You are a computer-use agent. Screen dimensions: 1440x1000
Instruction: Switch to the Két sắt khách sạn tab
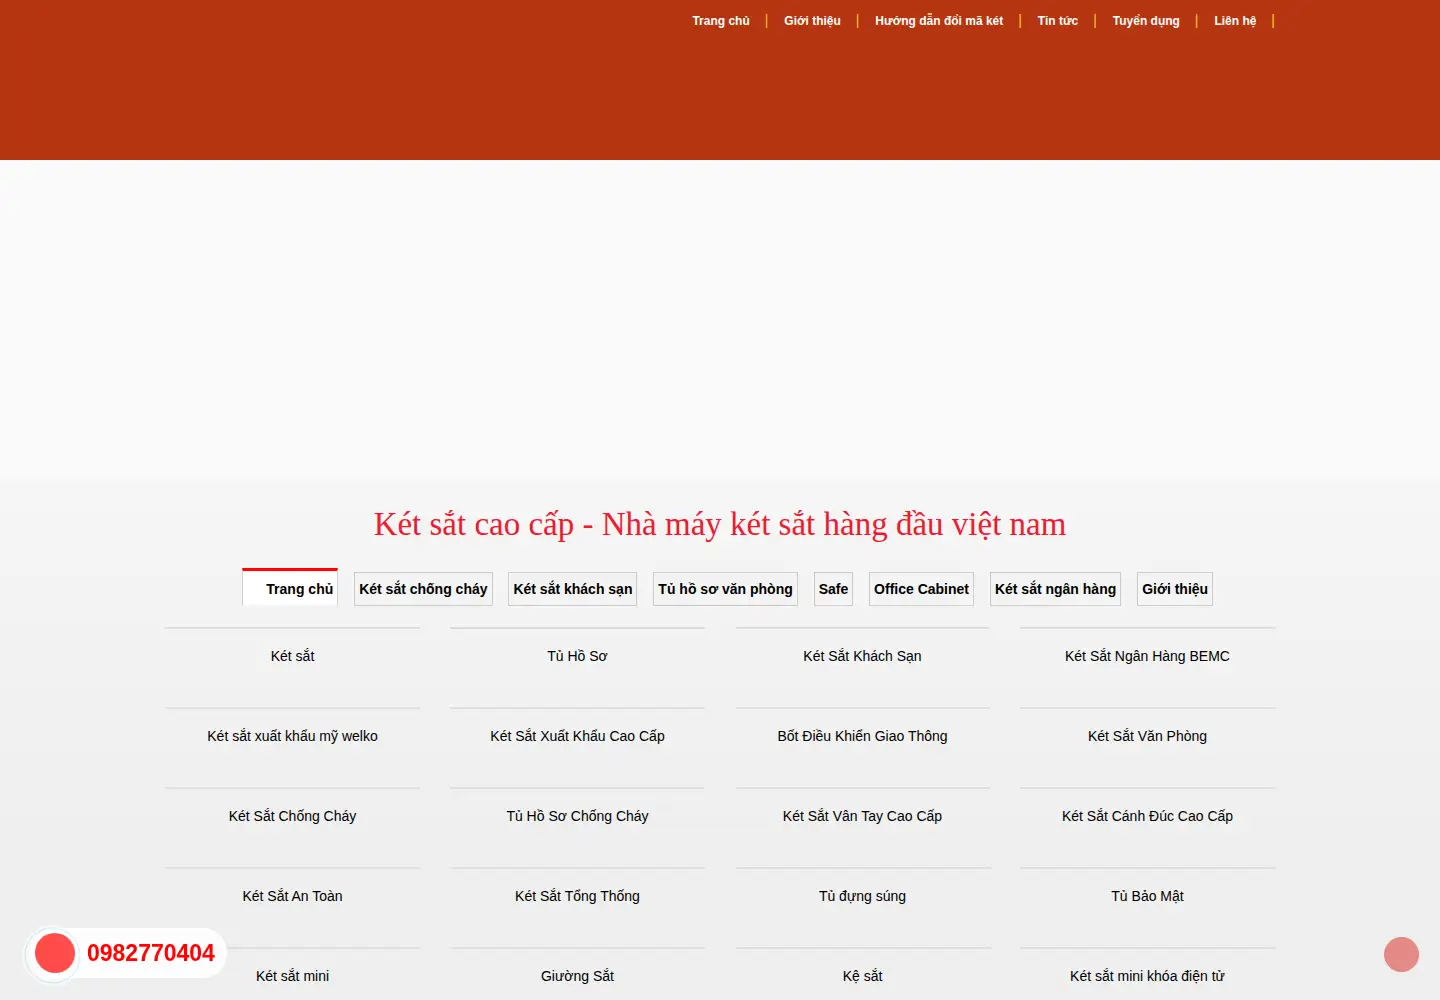click(573, 589)
